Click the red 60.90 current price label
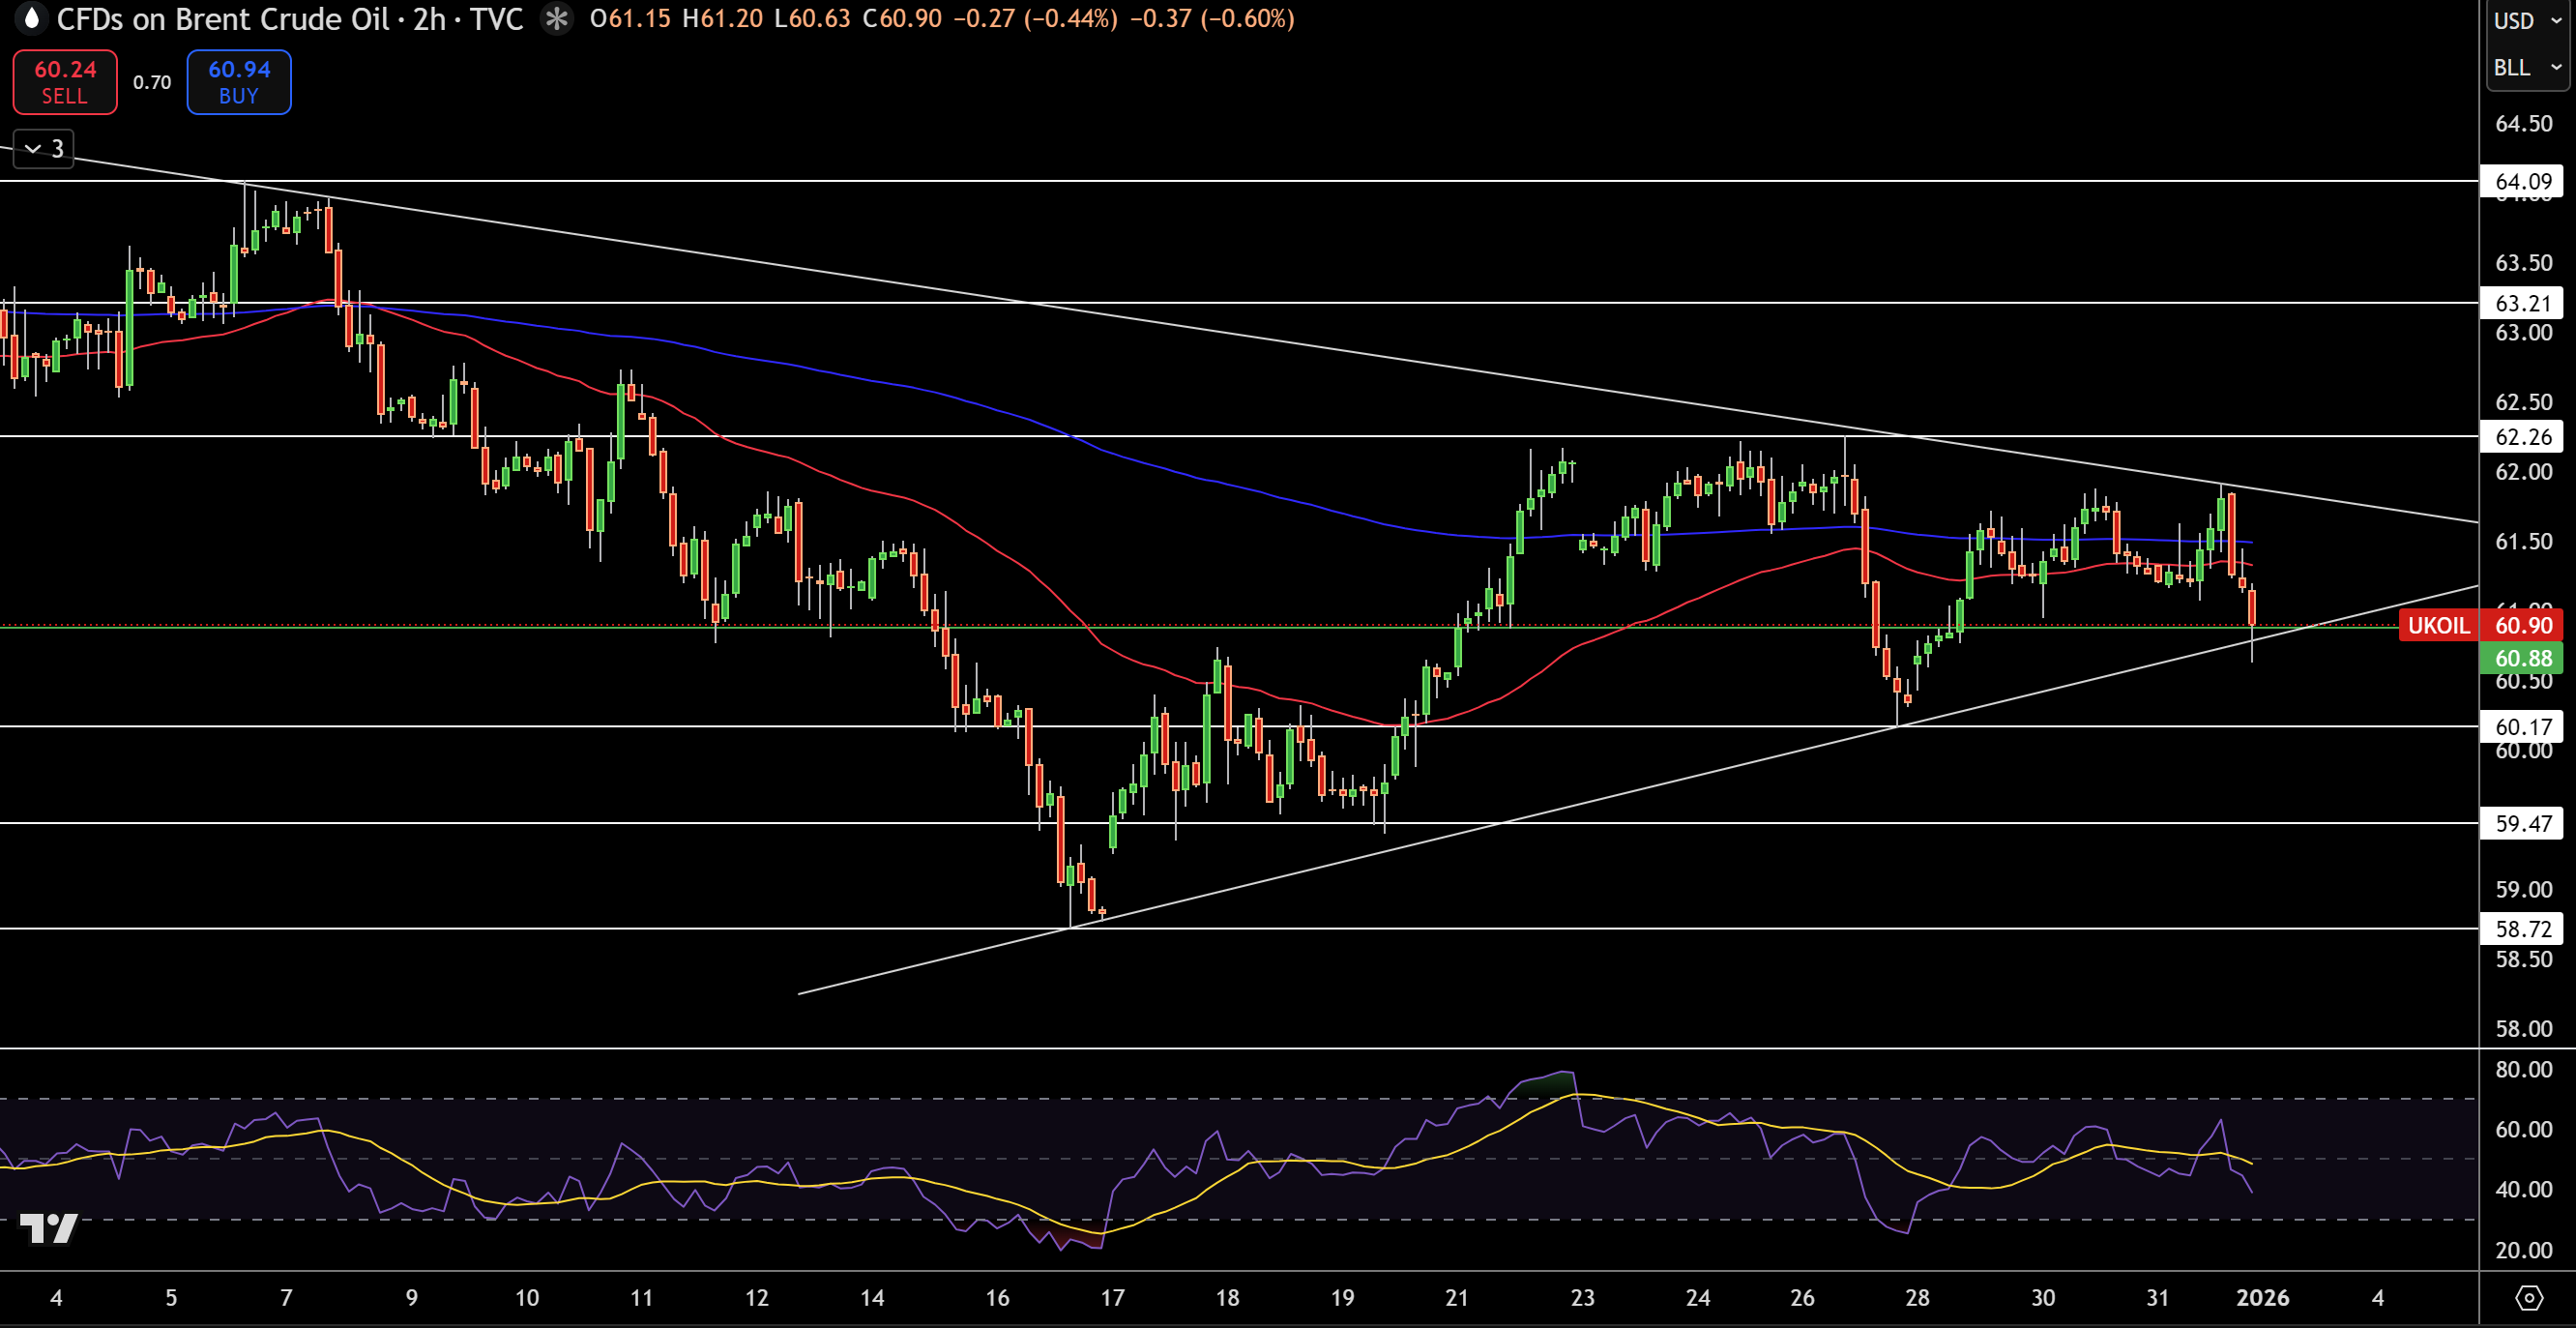 (2522, 625)
